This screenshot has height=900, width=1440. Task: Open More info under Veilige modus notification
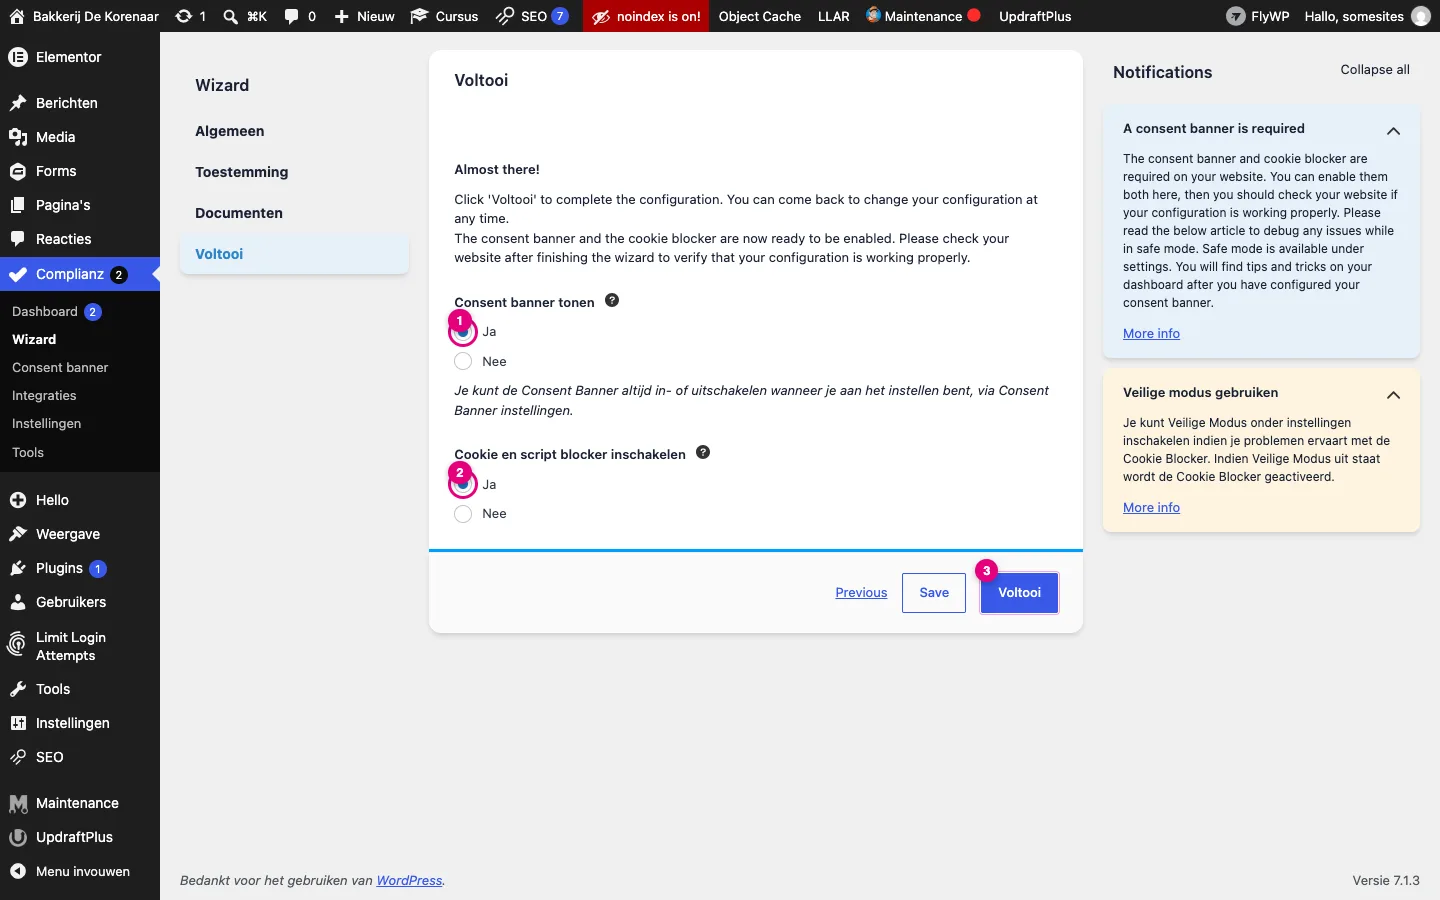point(1151,508)
